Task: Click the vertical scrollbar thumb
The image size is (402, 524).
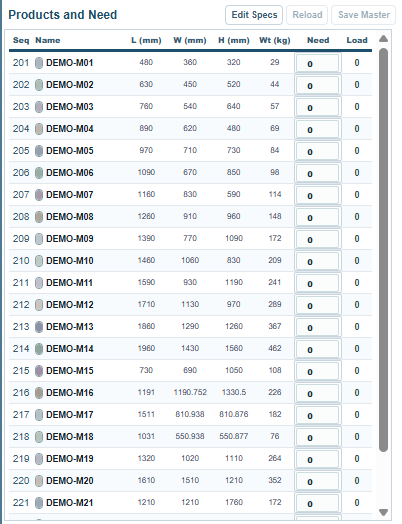Action: tap(384, 250)
